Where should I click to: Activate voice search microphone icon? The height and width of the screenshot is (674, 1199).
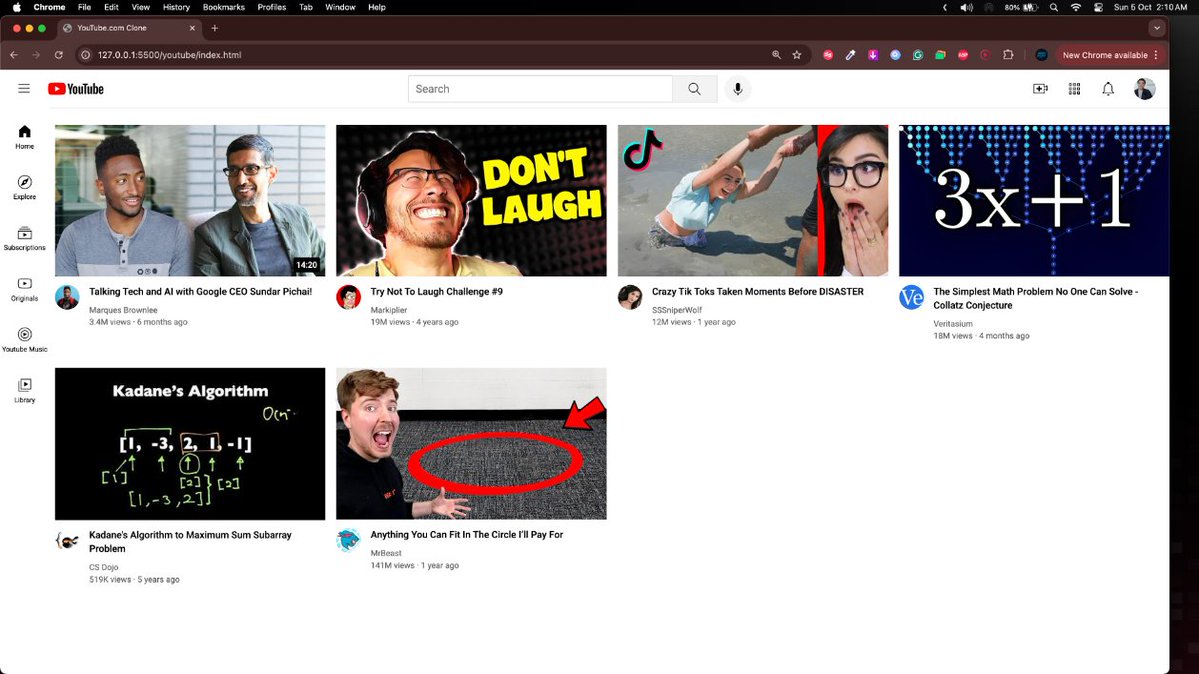[x=737, y=89]
